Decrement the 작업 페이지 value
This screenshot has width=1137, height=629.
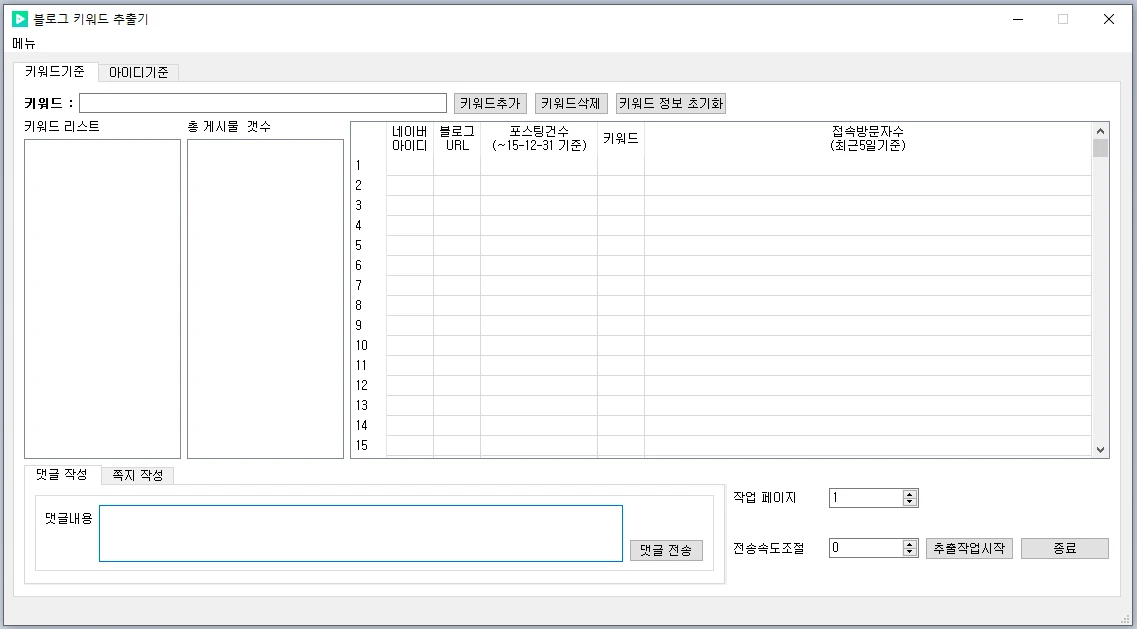[x=910, y=501]
